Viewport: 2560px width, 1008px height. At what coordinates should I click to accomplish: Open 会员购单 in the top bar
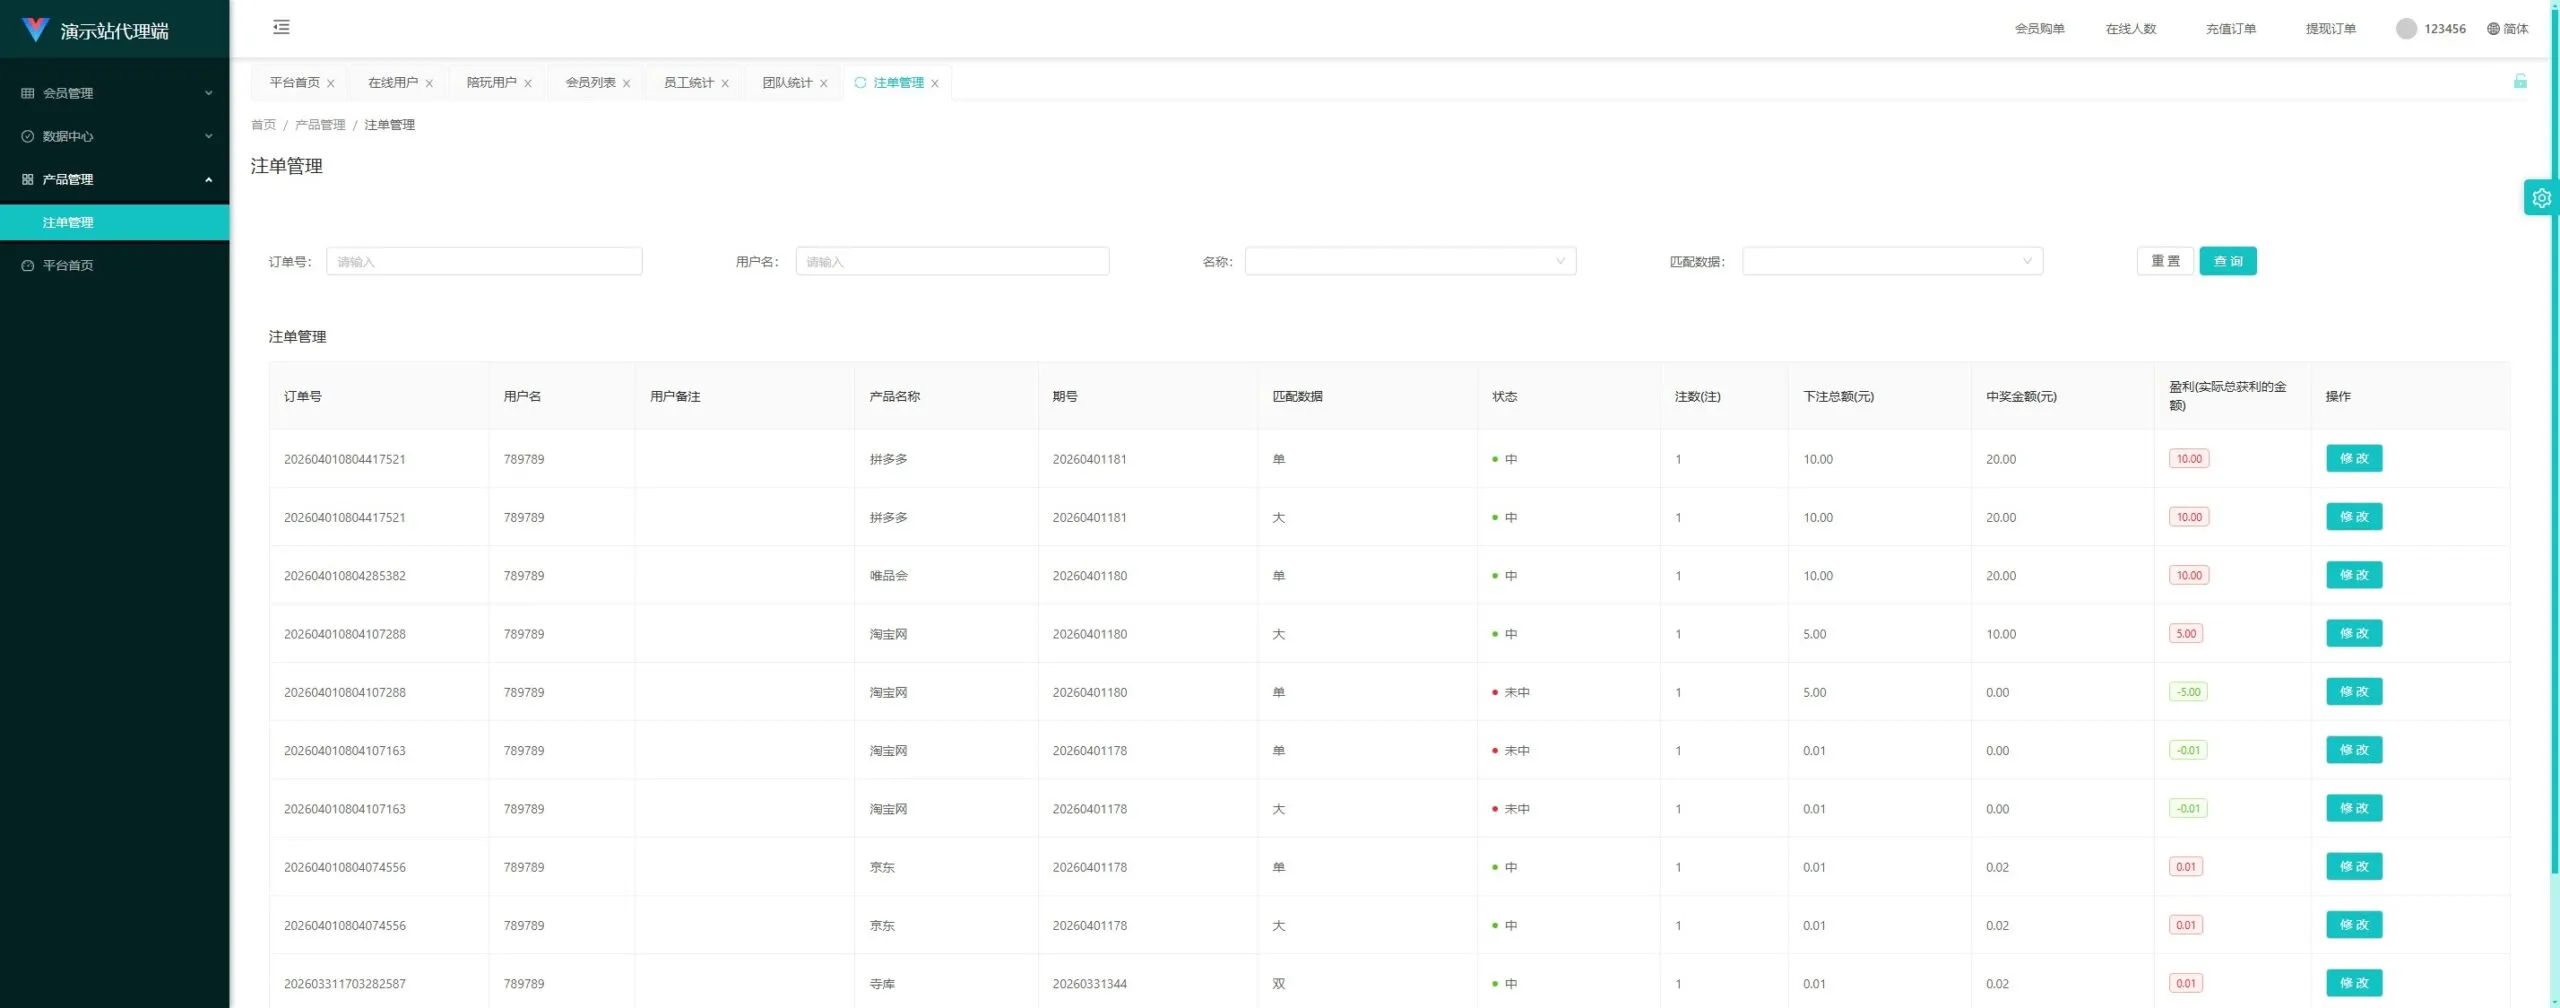point(2039,29)
